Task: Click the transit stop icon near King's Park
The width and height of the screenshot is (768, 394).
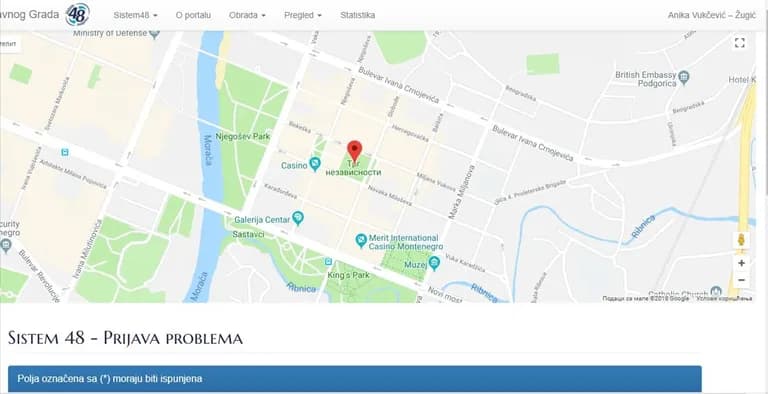Action: tap(329, 262)
